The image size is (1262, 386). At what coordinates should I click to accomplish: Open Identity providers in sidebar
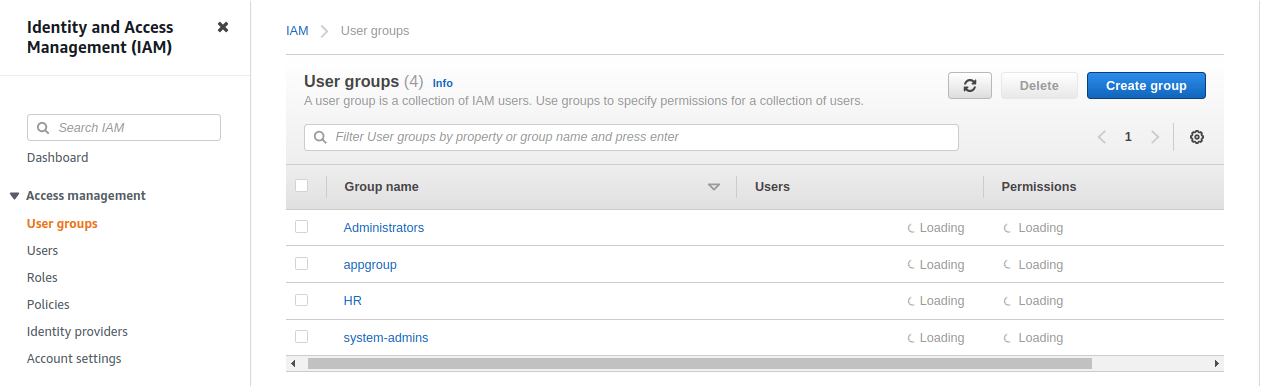click(77, 332)
